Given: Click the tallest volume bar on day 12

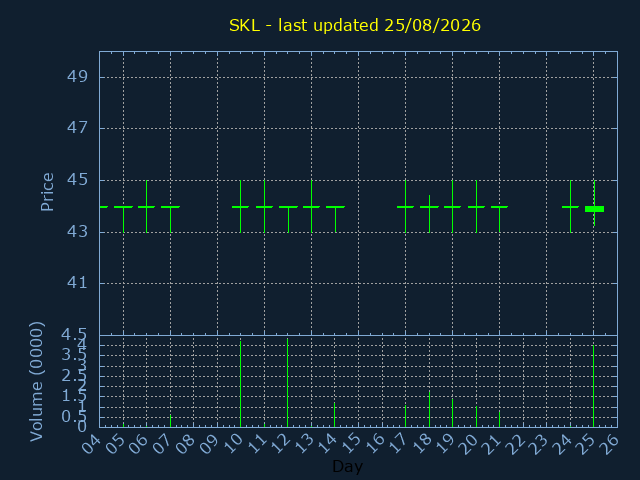Looking at the screenshot, I should 287,382.
